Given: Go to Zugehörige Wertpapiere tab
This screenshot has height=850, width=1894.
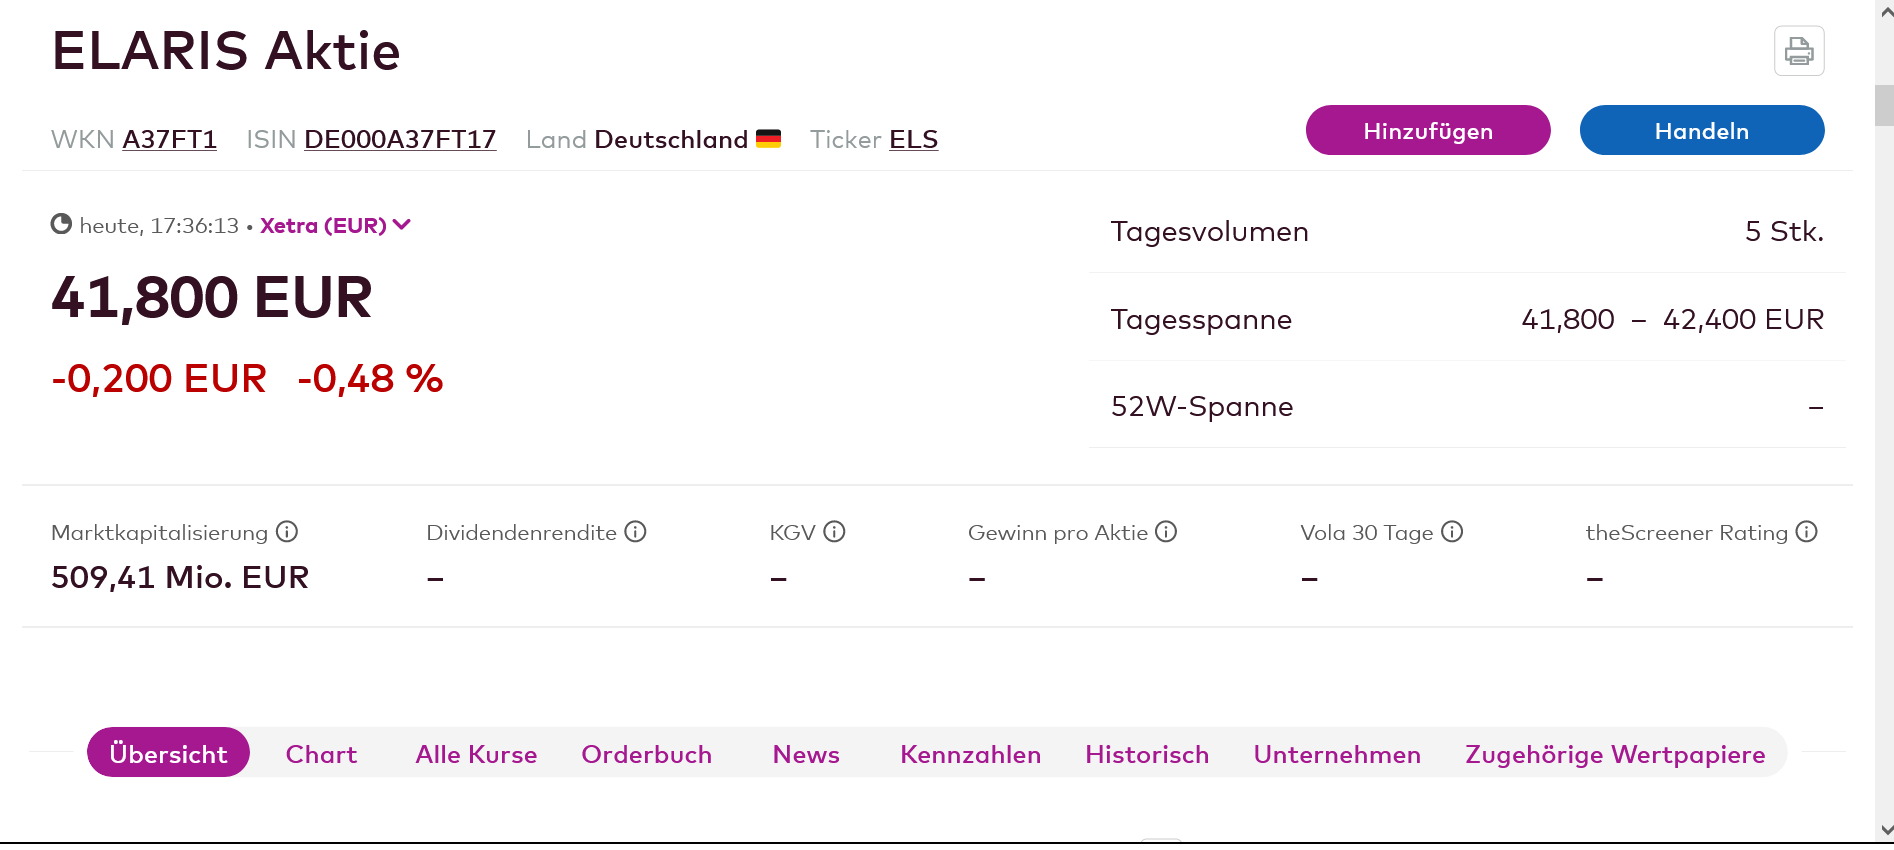Looking at the screenshot, I should click(1615, 754).
